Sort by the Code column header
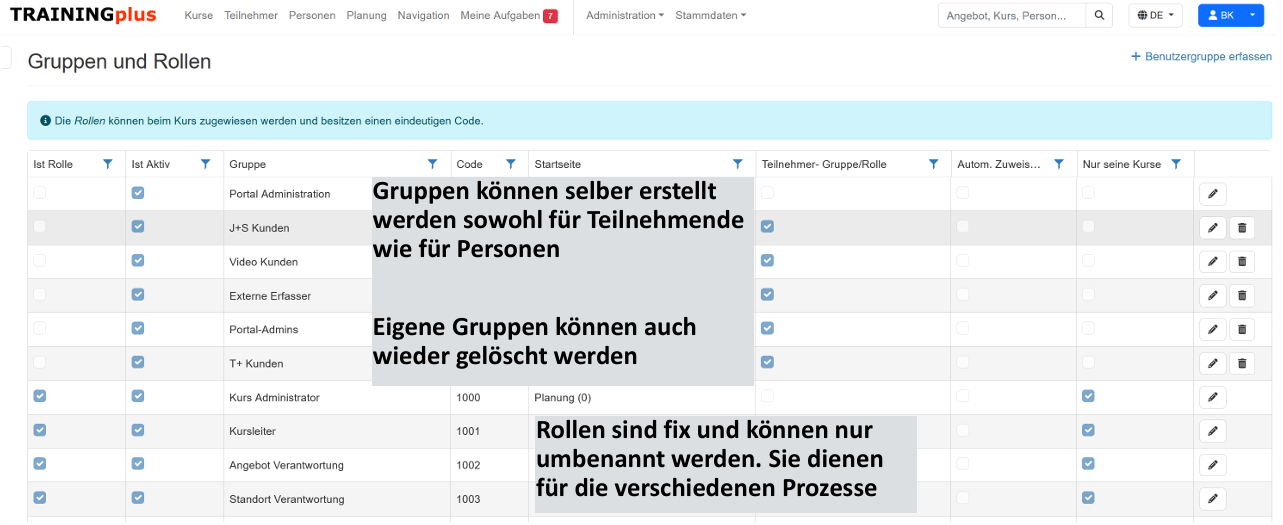The height and width of the screenshot is (525, 1283). (469, 164)
